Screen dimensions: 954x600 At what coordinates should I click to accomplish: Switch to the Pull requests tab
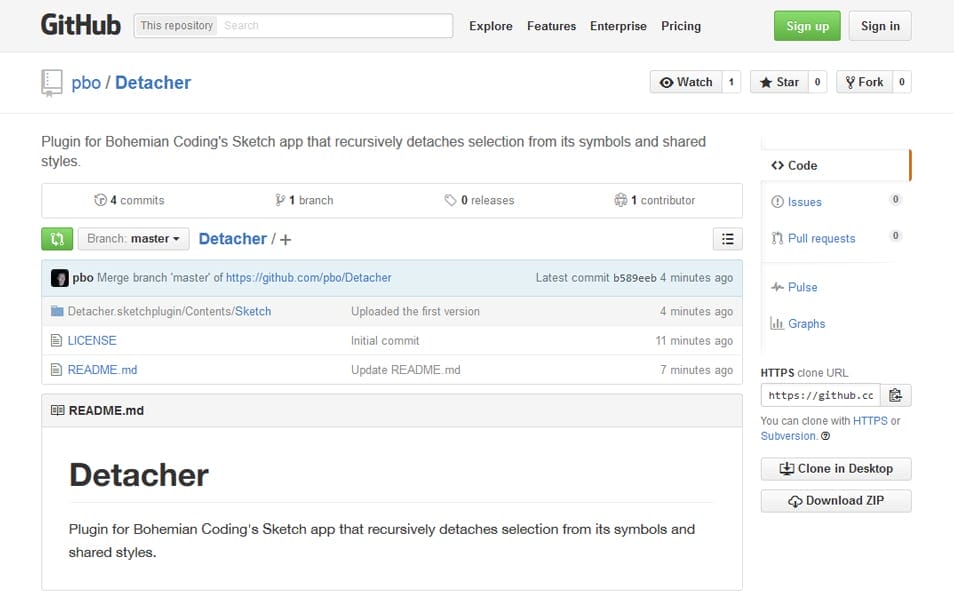[821, 238]
